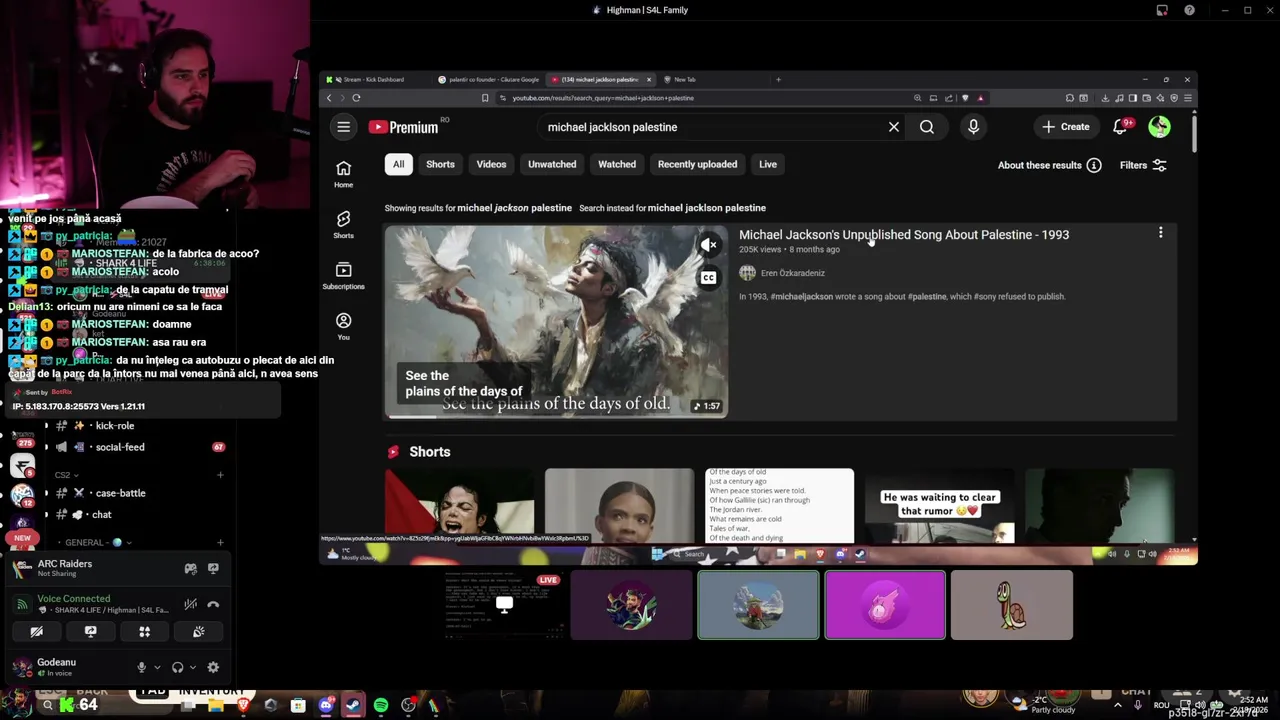Open Spotify from the Windows taskbar

pyautogui.click(x=381, y=706)
